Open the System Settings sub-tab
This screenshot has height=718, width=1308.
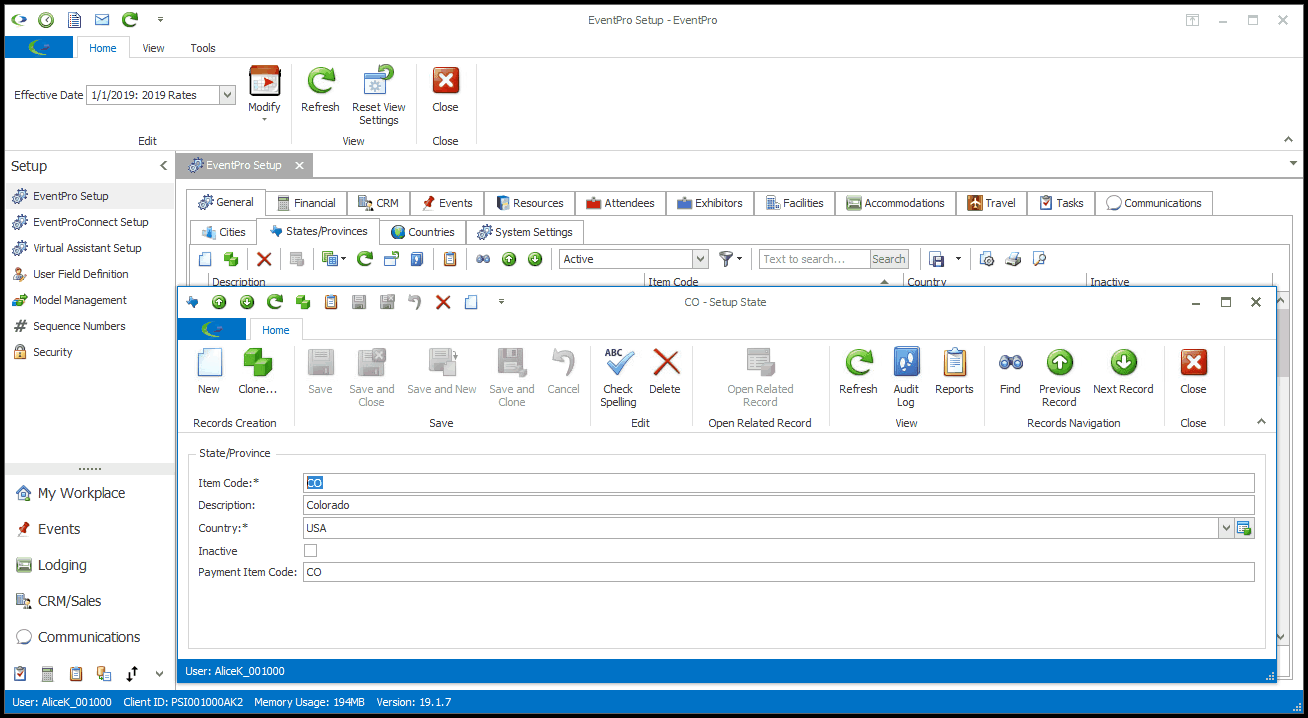525,232
